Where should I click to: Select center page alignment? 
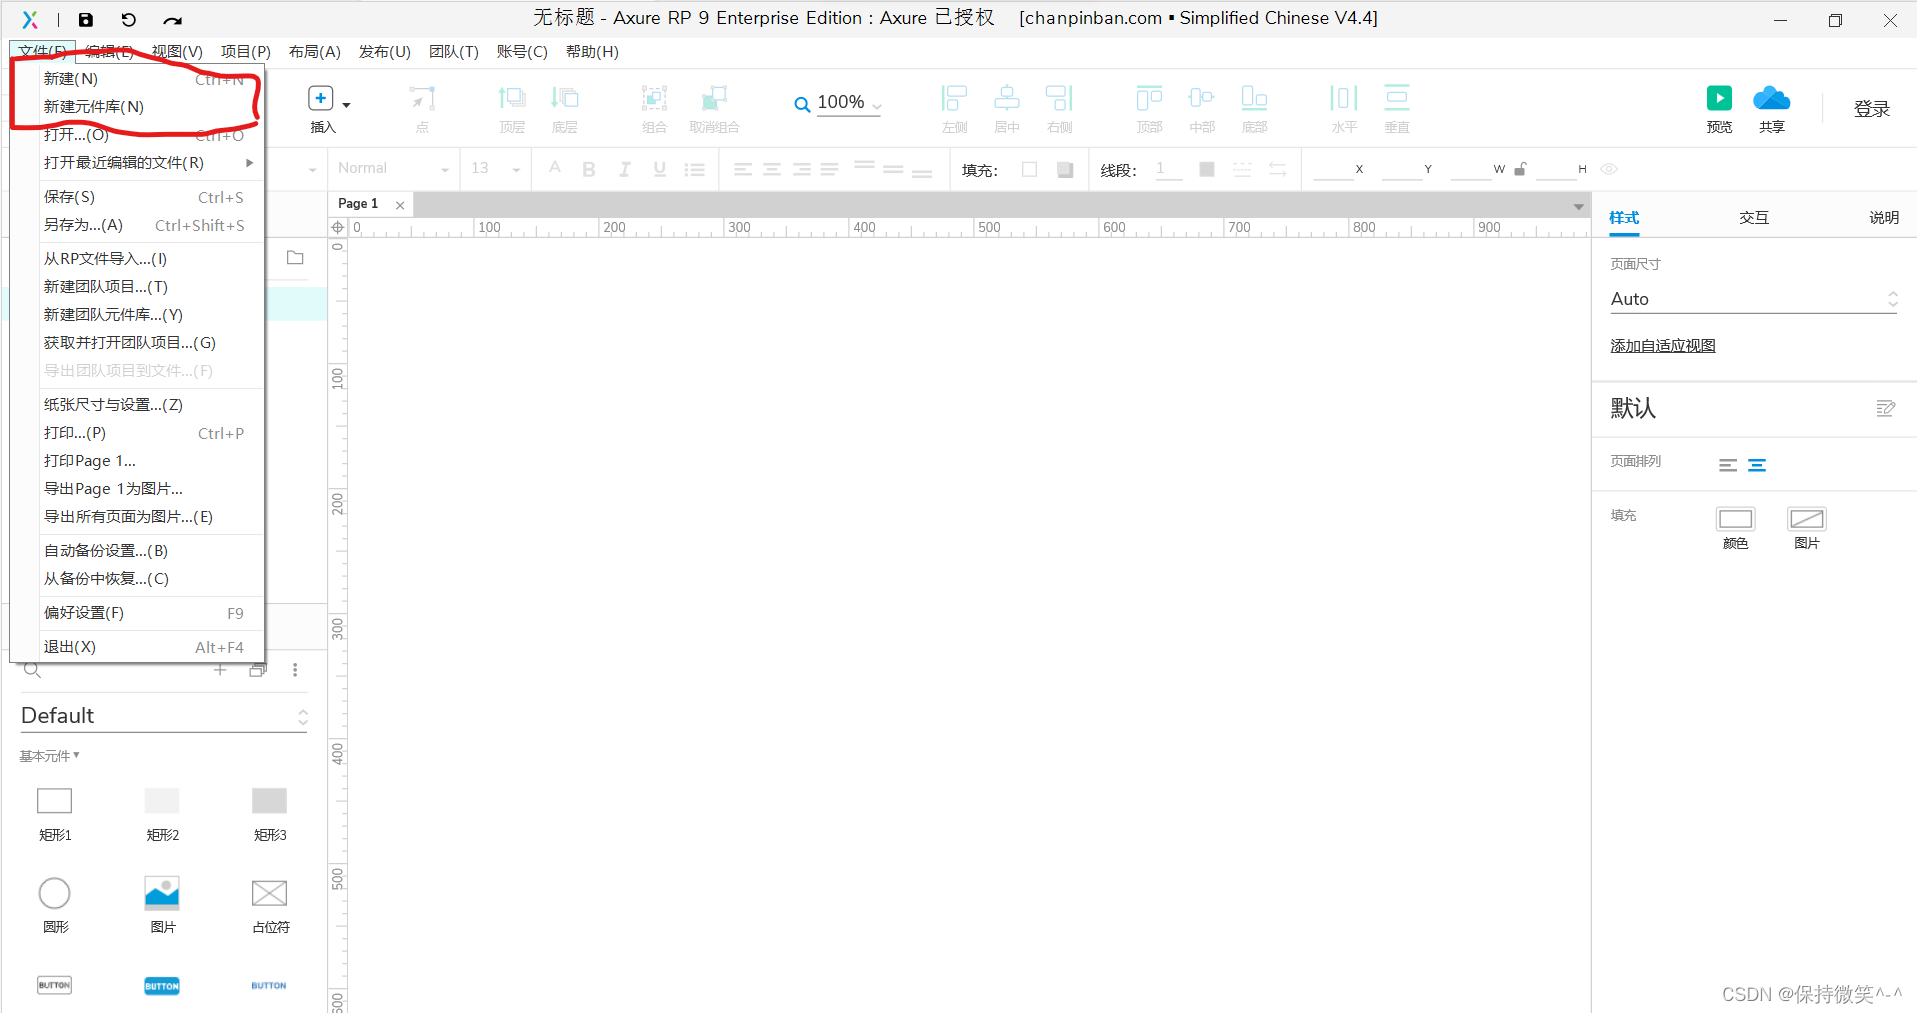point(1757,465)
